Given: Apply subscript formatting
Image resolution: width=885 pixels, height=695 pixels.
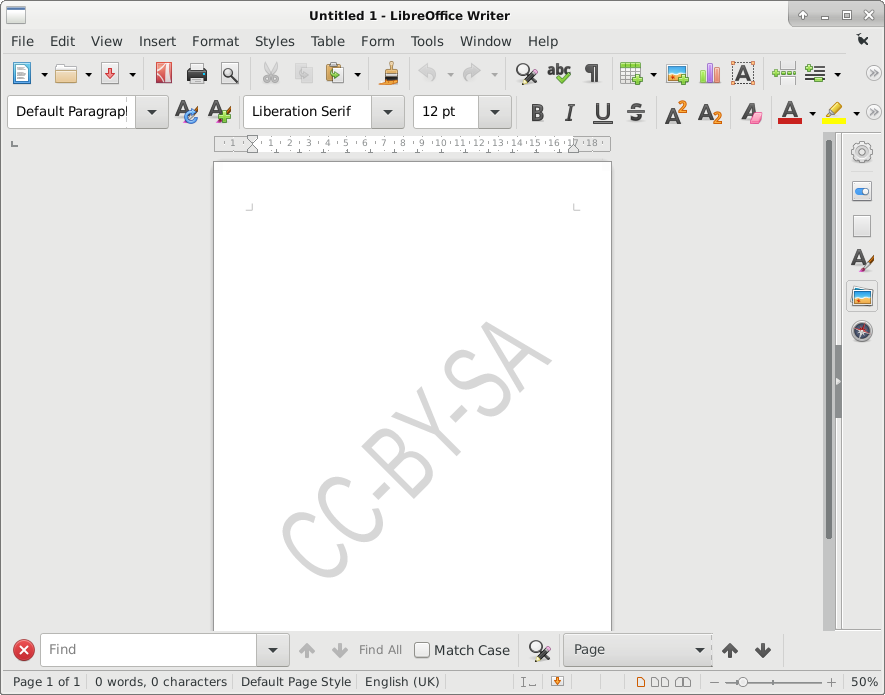Looking at the screenshot, I should tap(709, 113).
